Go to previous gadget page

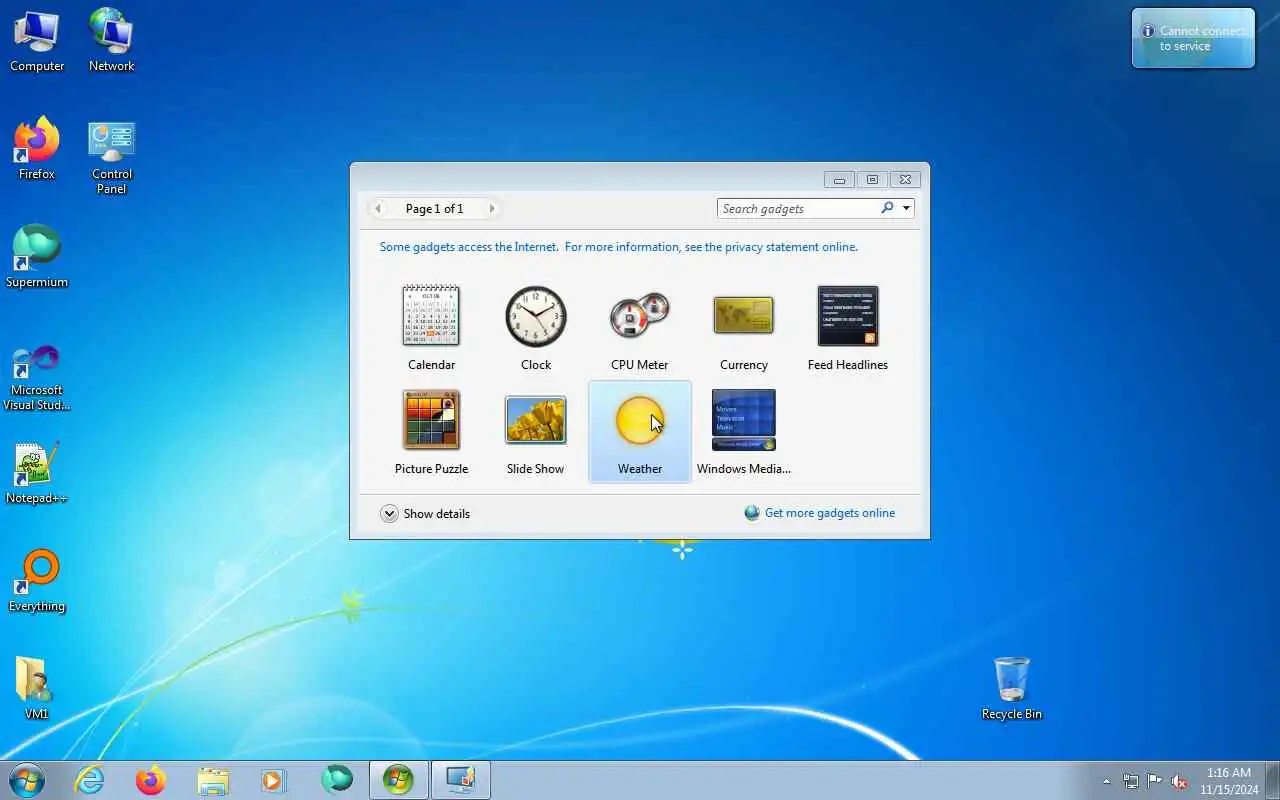click(x=378, y=208)
